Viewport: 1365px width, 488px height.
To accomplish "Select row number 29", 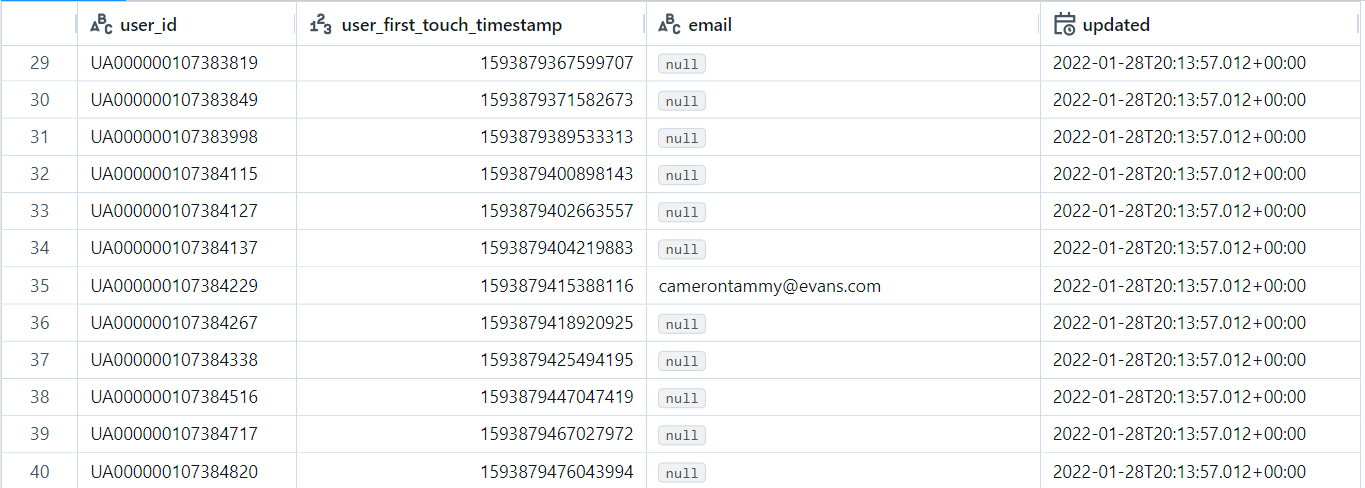I will (x=39, y=63).
